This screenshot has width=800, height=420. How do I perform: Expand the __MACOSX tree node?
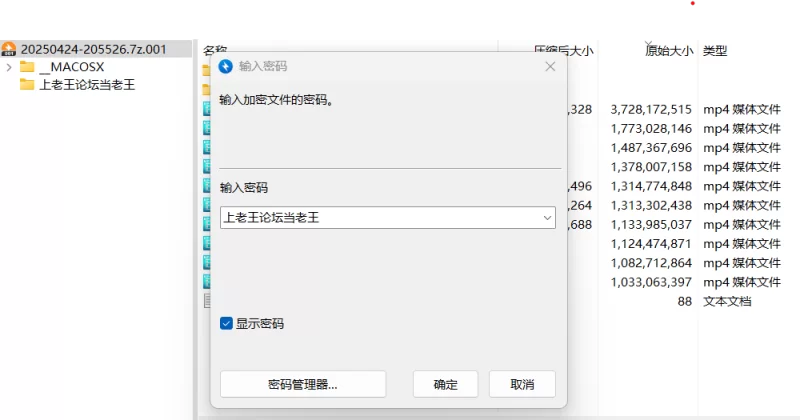point(9,67)
